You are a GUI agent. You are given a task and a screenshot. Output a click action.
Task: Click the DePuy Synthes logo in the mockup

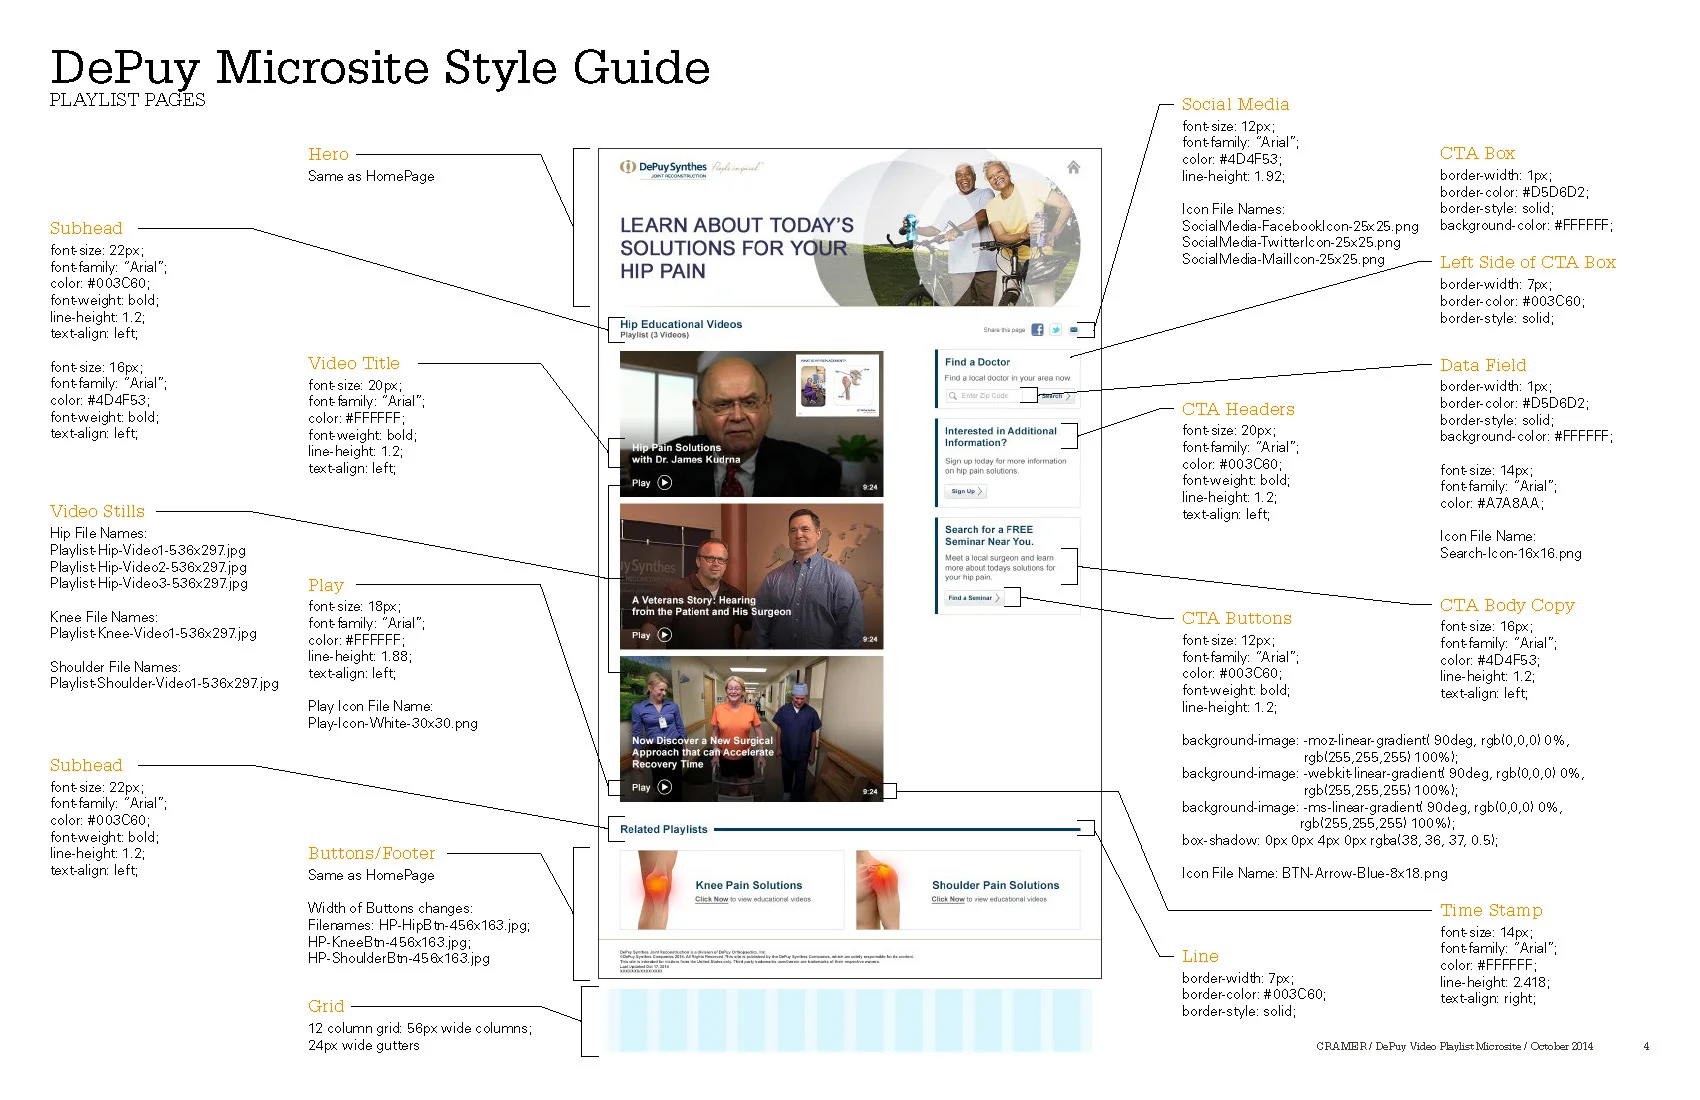664,168
